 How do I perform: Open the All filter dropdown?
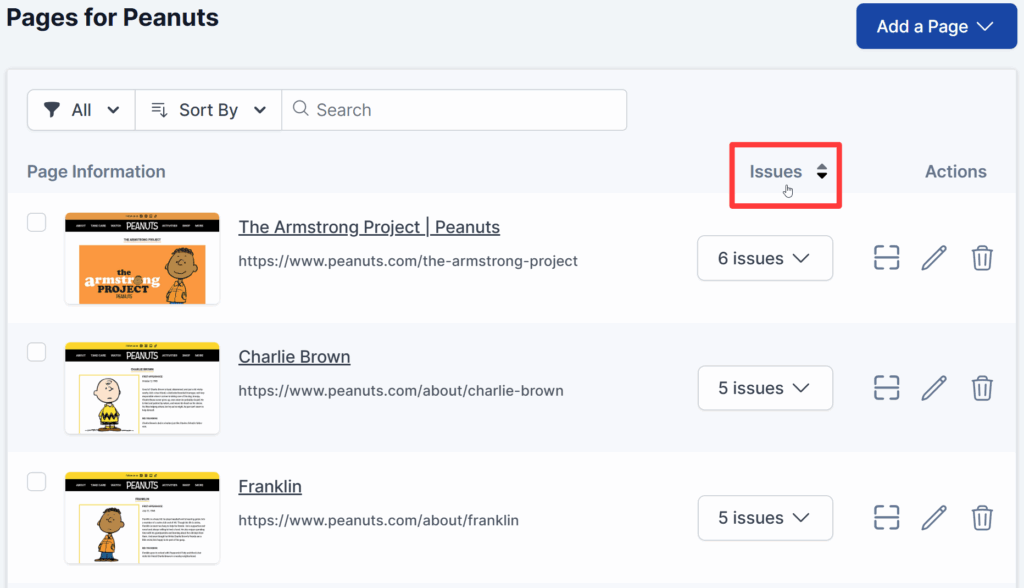[81, 110]
